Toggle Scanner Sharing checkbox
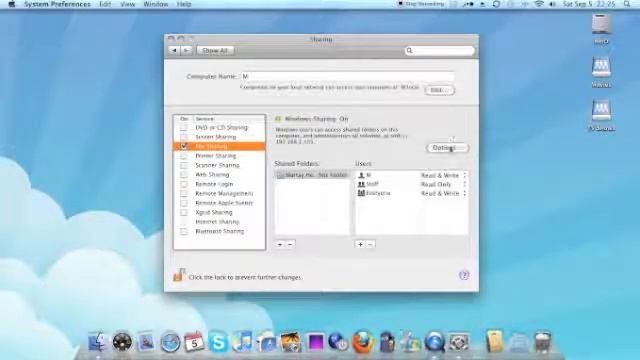Viewport: 640px width, 360px height. tap(184, 165)
